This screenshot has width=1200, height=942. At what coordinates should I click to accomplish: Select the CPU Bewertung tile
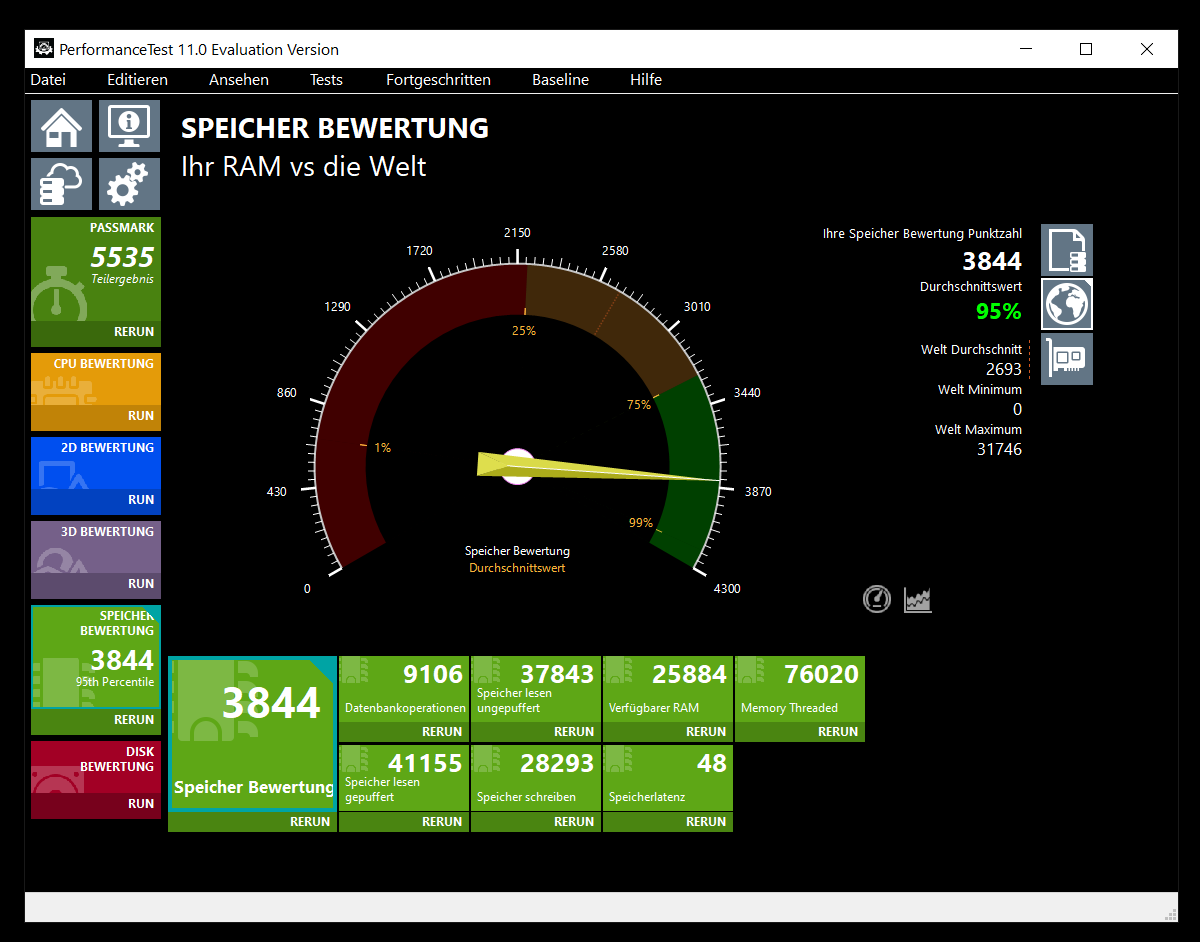point(96,379)
